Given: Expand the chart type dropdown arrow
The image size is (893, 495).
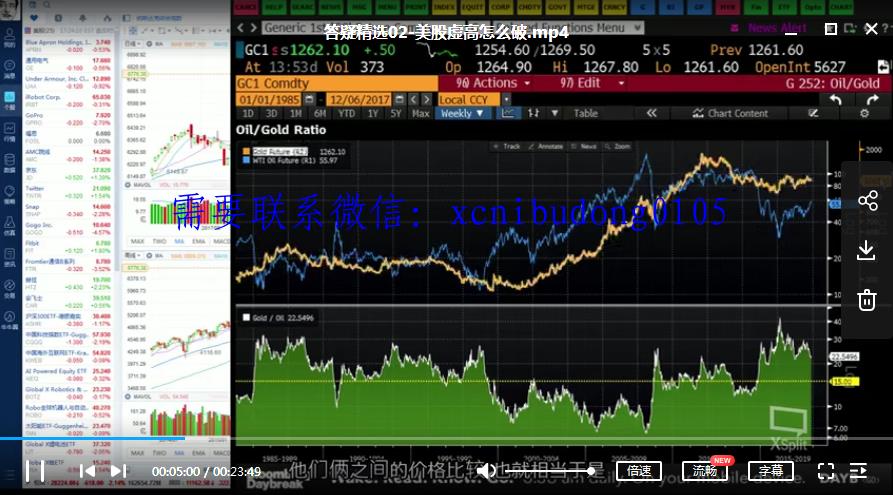Looking at the screenshot, I should click(555, 113).
